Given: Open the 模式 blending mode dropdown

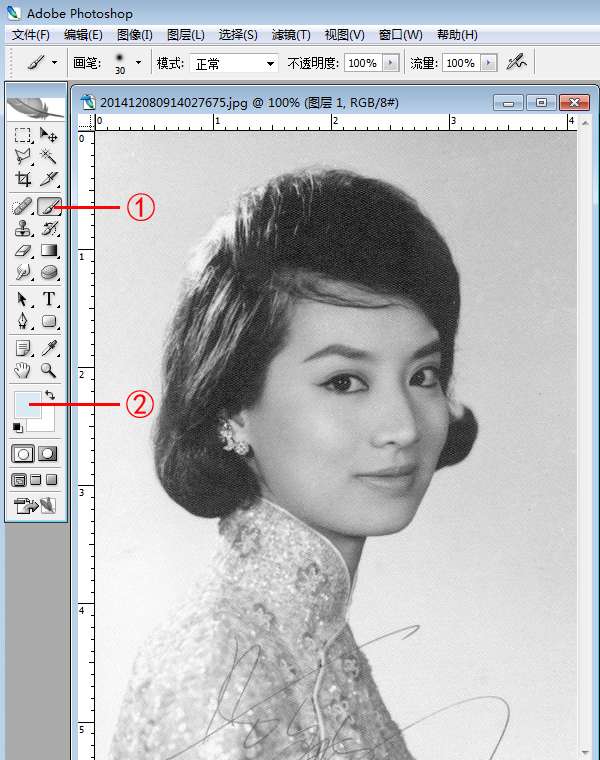Looking at the screenshot, I should (236, 63).
